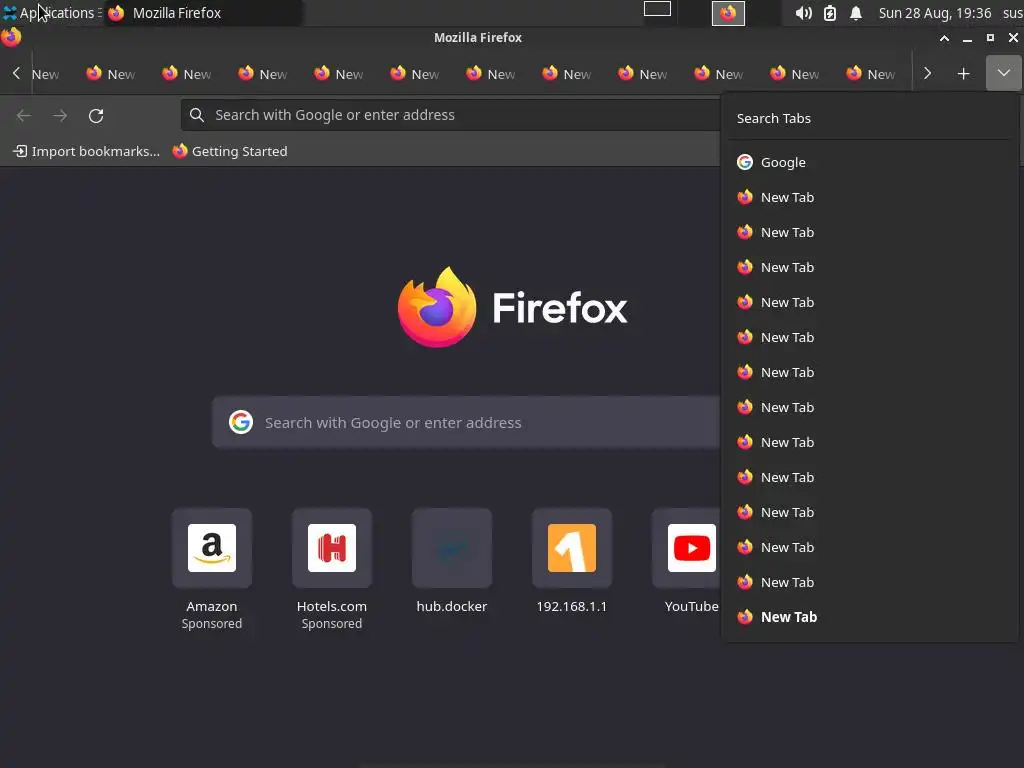Open a new tab with the plus button
The height and width of the screenshot is (768, 1024).
(963, 74)
